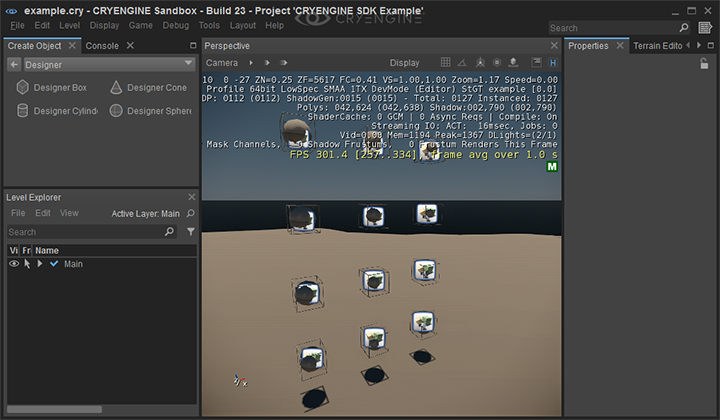The width and height of the screenshot is (720, 420).
Task: Create a Designer Sphere object
Action: pyautogui.click(x=151, y=111)
